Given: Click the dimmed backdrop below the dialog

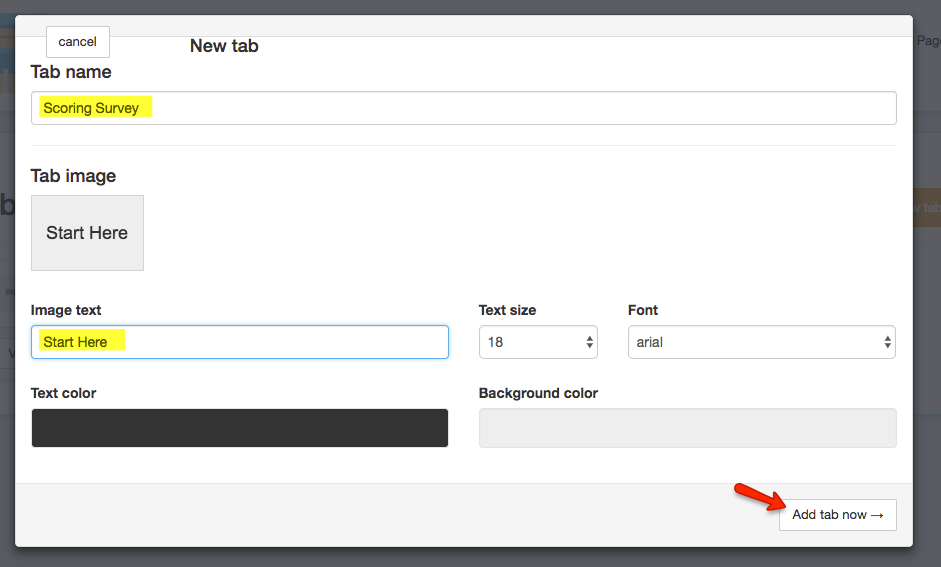Looking at the screenshot, I should tap(470, 557).
